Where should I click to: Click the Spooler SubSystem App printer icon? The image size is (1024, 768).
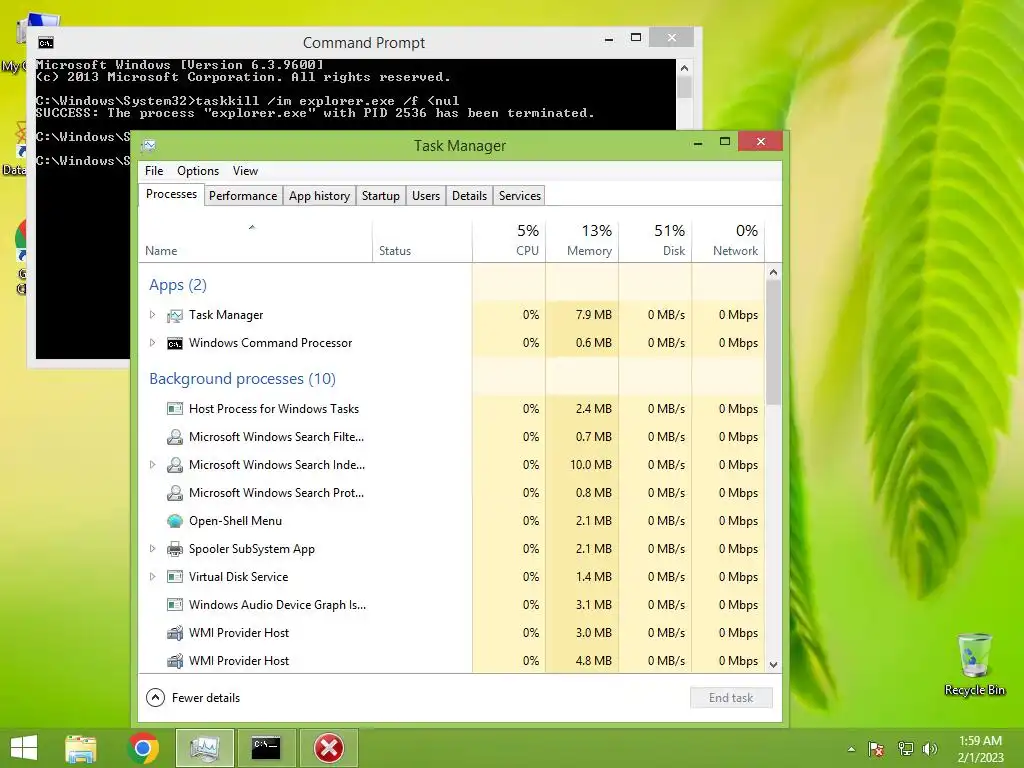coord(174,549)
